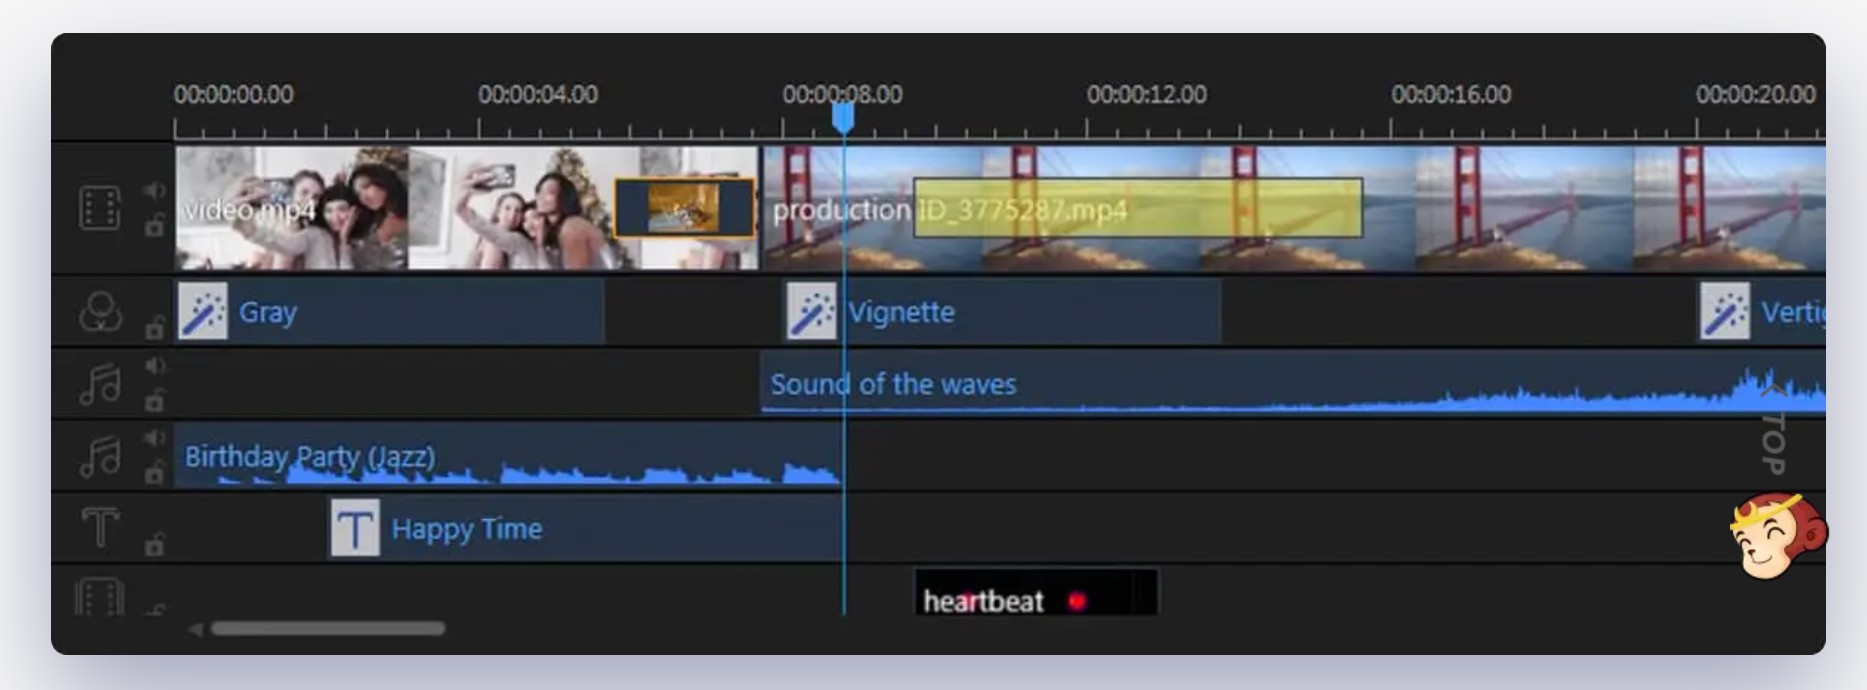Click the TOP scroll-up chevron
The height and width of the screenshot is (690, 1867).
click(1773, 391)
